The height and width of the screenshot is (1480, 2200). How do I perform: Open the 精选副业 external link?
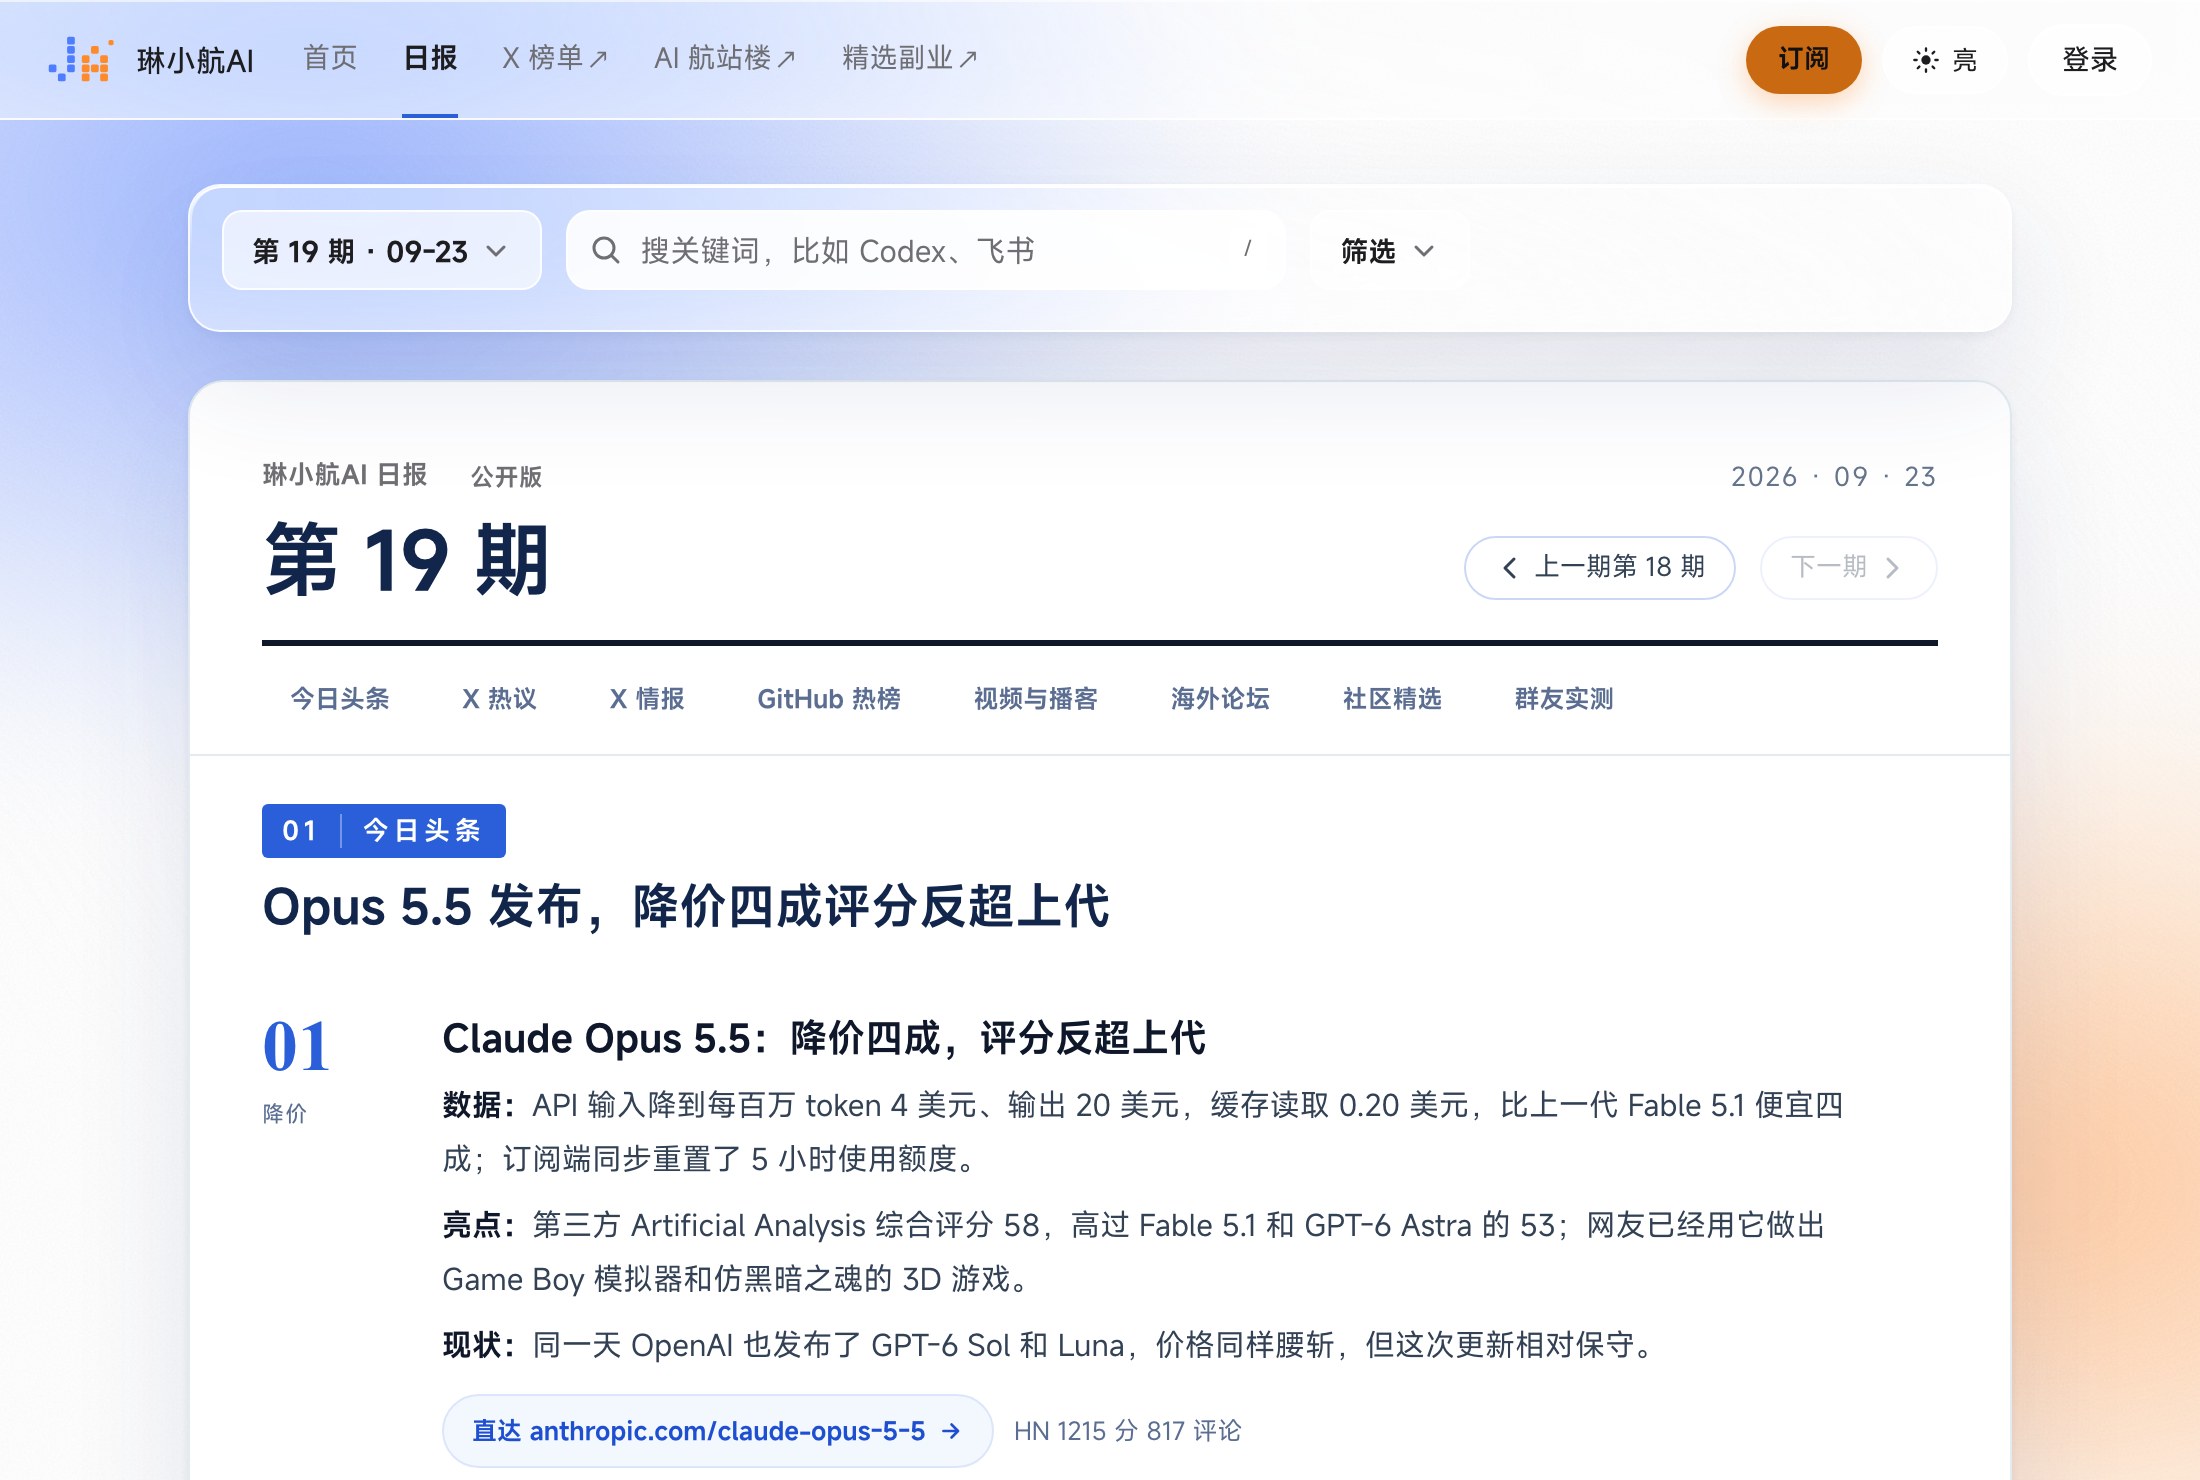910,58
